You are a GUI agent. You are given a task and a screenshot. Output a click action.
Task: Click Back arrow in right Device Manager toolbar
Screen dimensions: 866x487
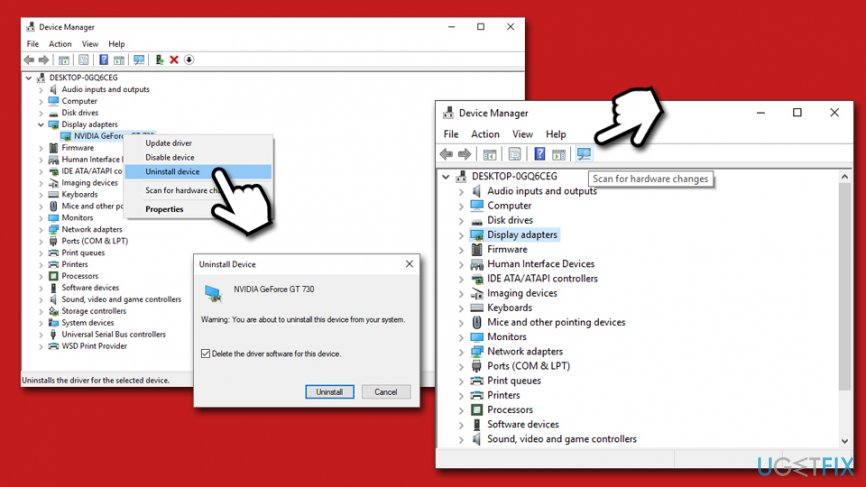pos(446,154)
